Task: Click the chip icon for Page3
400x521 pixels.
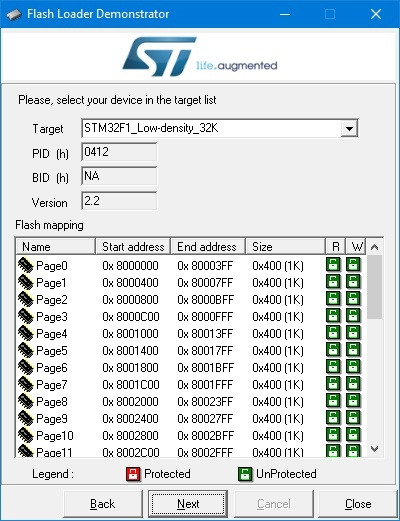Action: [x=26, y=316]
